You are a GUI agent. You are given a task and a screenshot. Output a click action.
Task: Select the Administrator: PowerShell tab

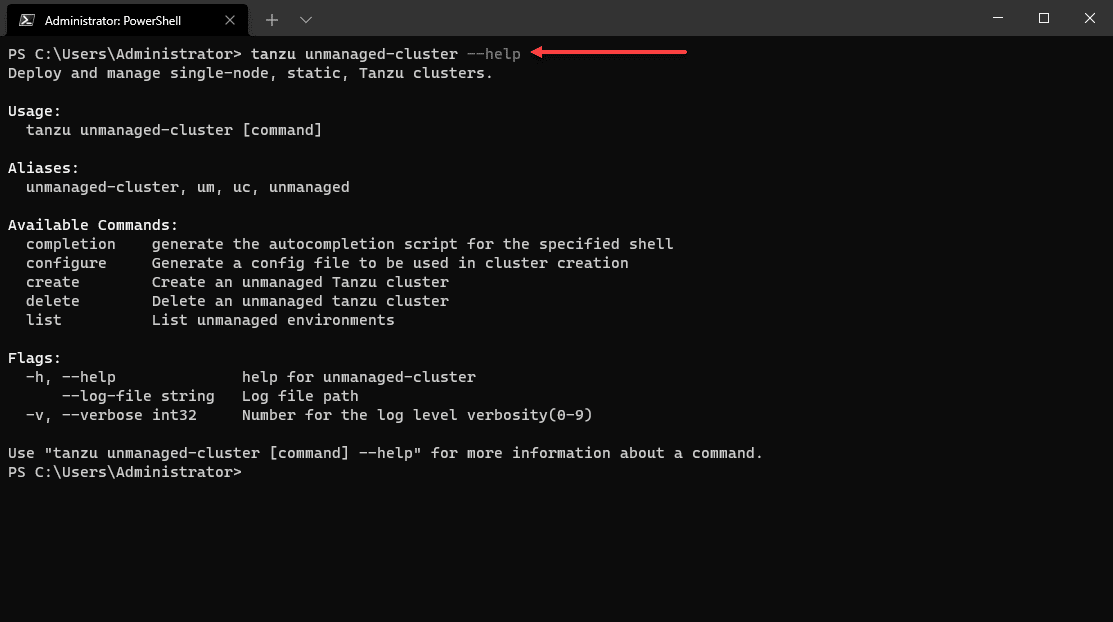(x=120, y=20)
